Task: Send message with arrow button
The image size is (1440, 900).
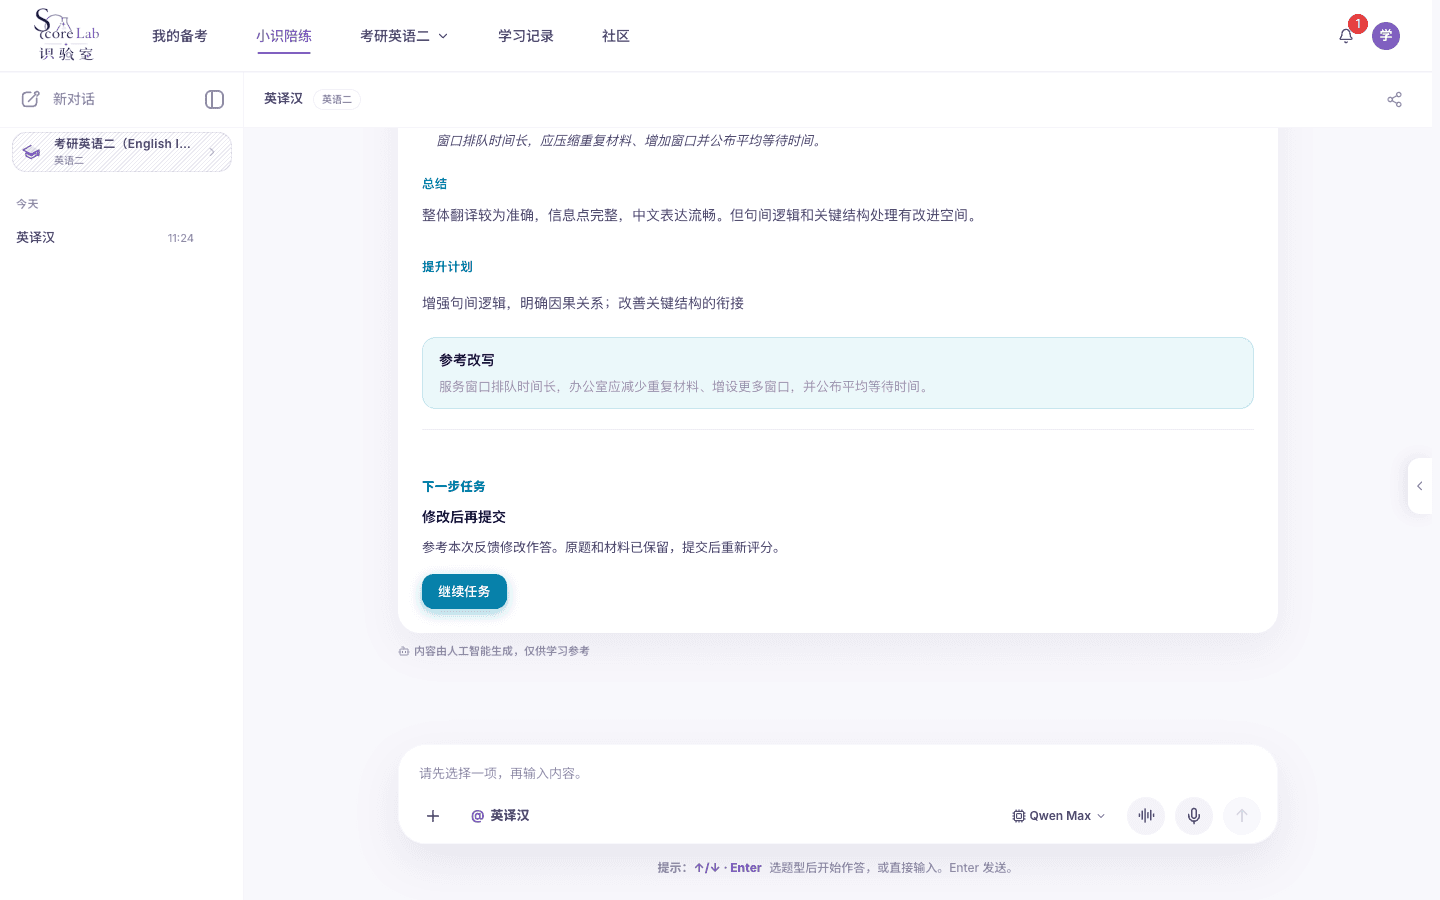Action: [x=1242, y=816]
